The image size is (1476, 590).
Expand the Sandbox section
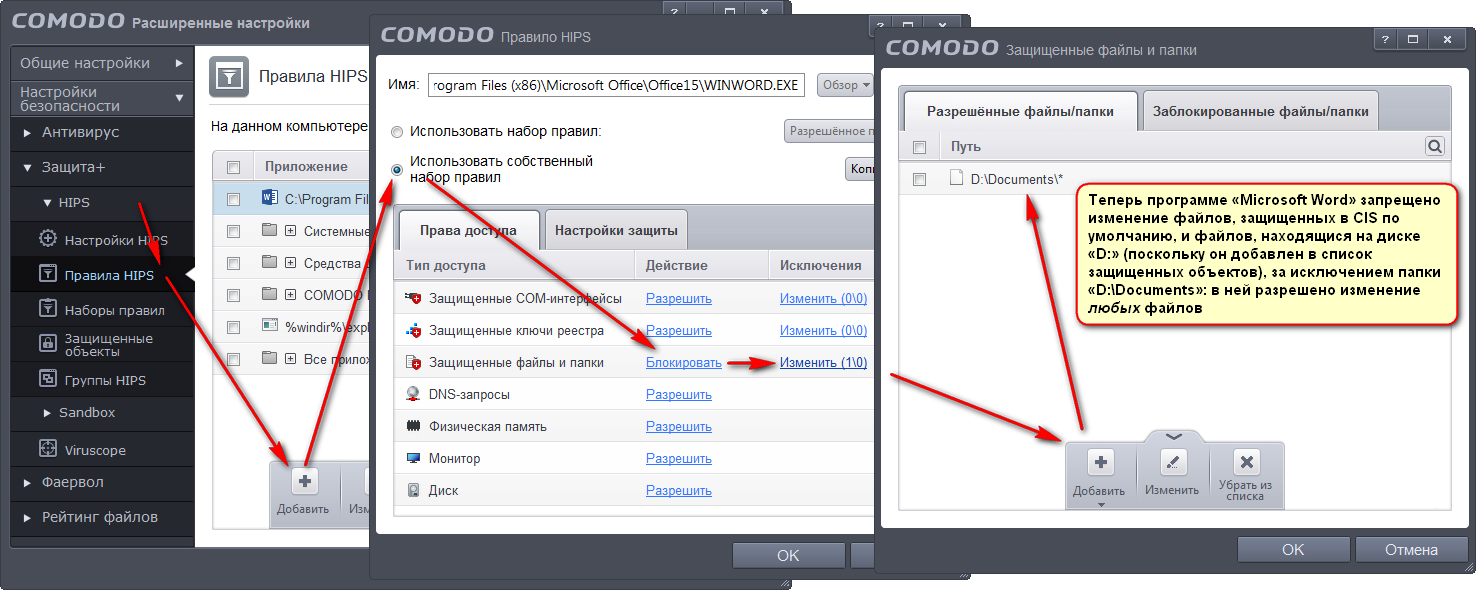click(x=102, y=412)
